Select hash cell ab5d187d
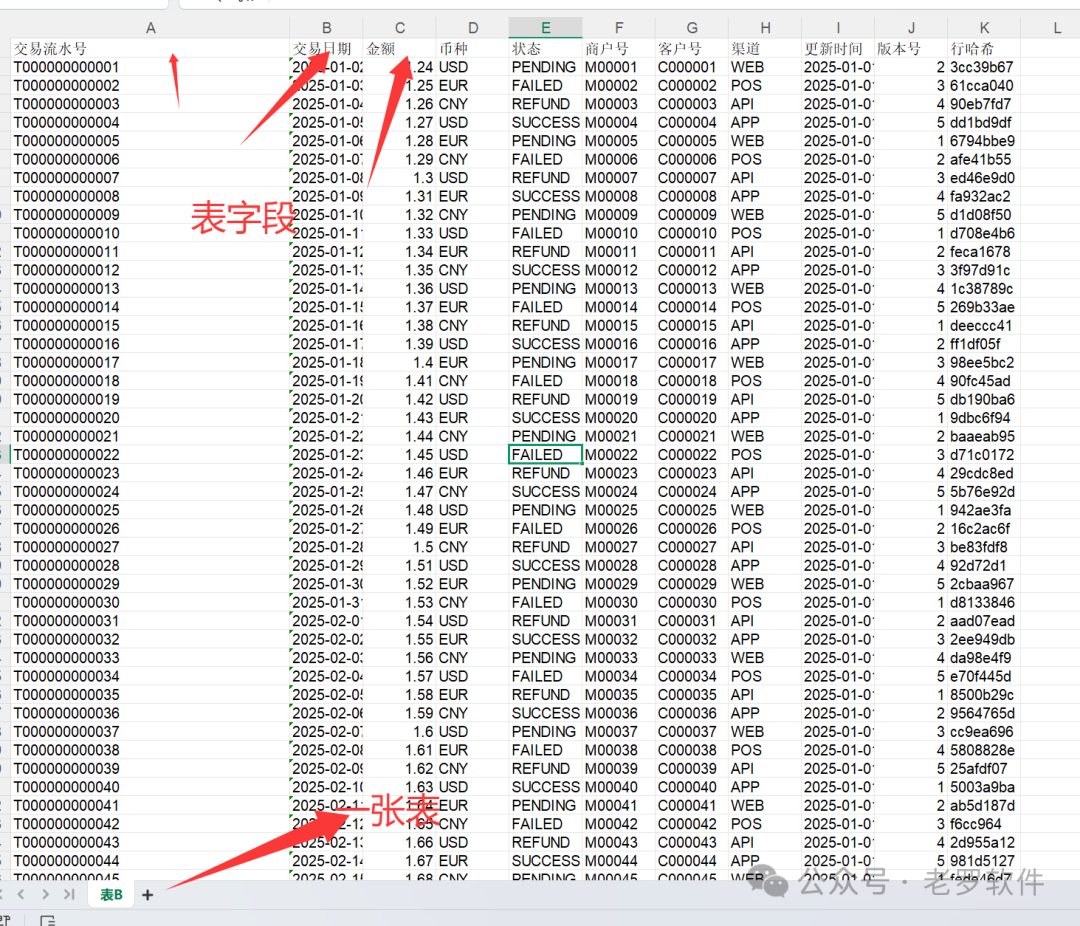1080x926 pixels. coord(984,805)
